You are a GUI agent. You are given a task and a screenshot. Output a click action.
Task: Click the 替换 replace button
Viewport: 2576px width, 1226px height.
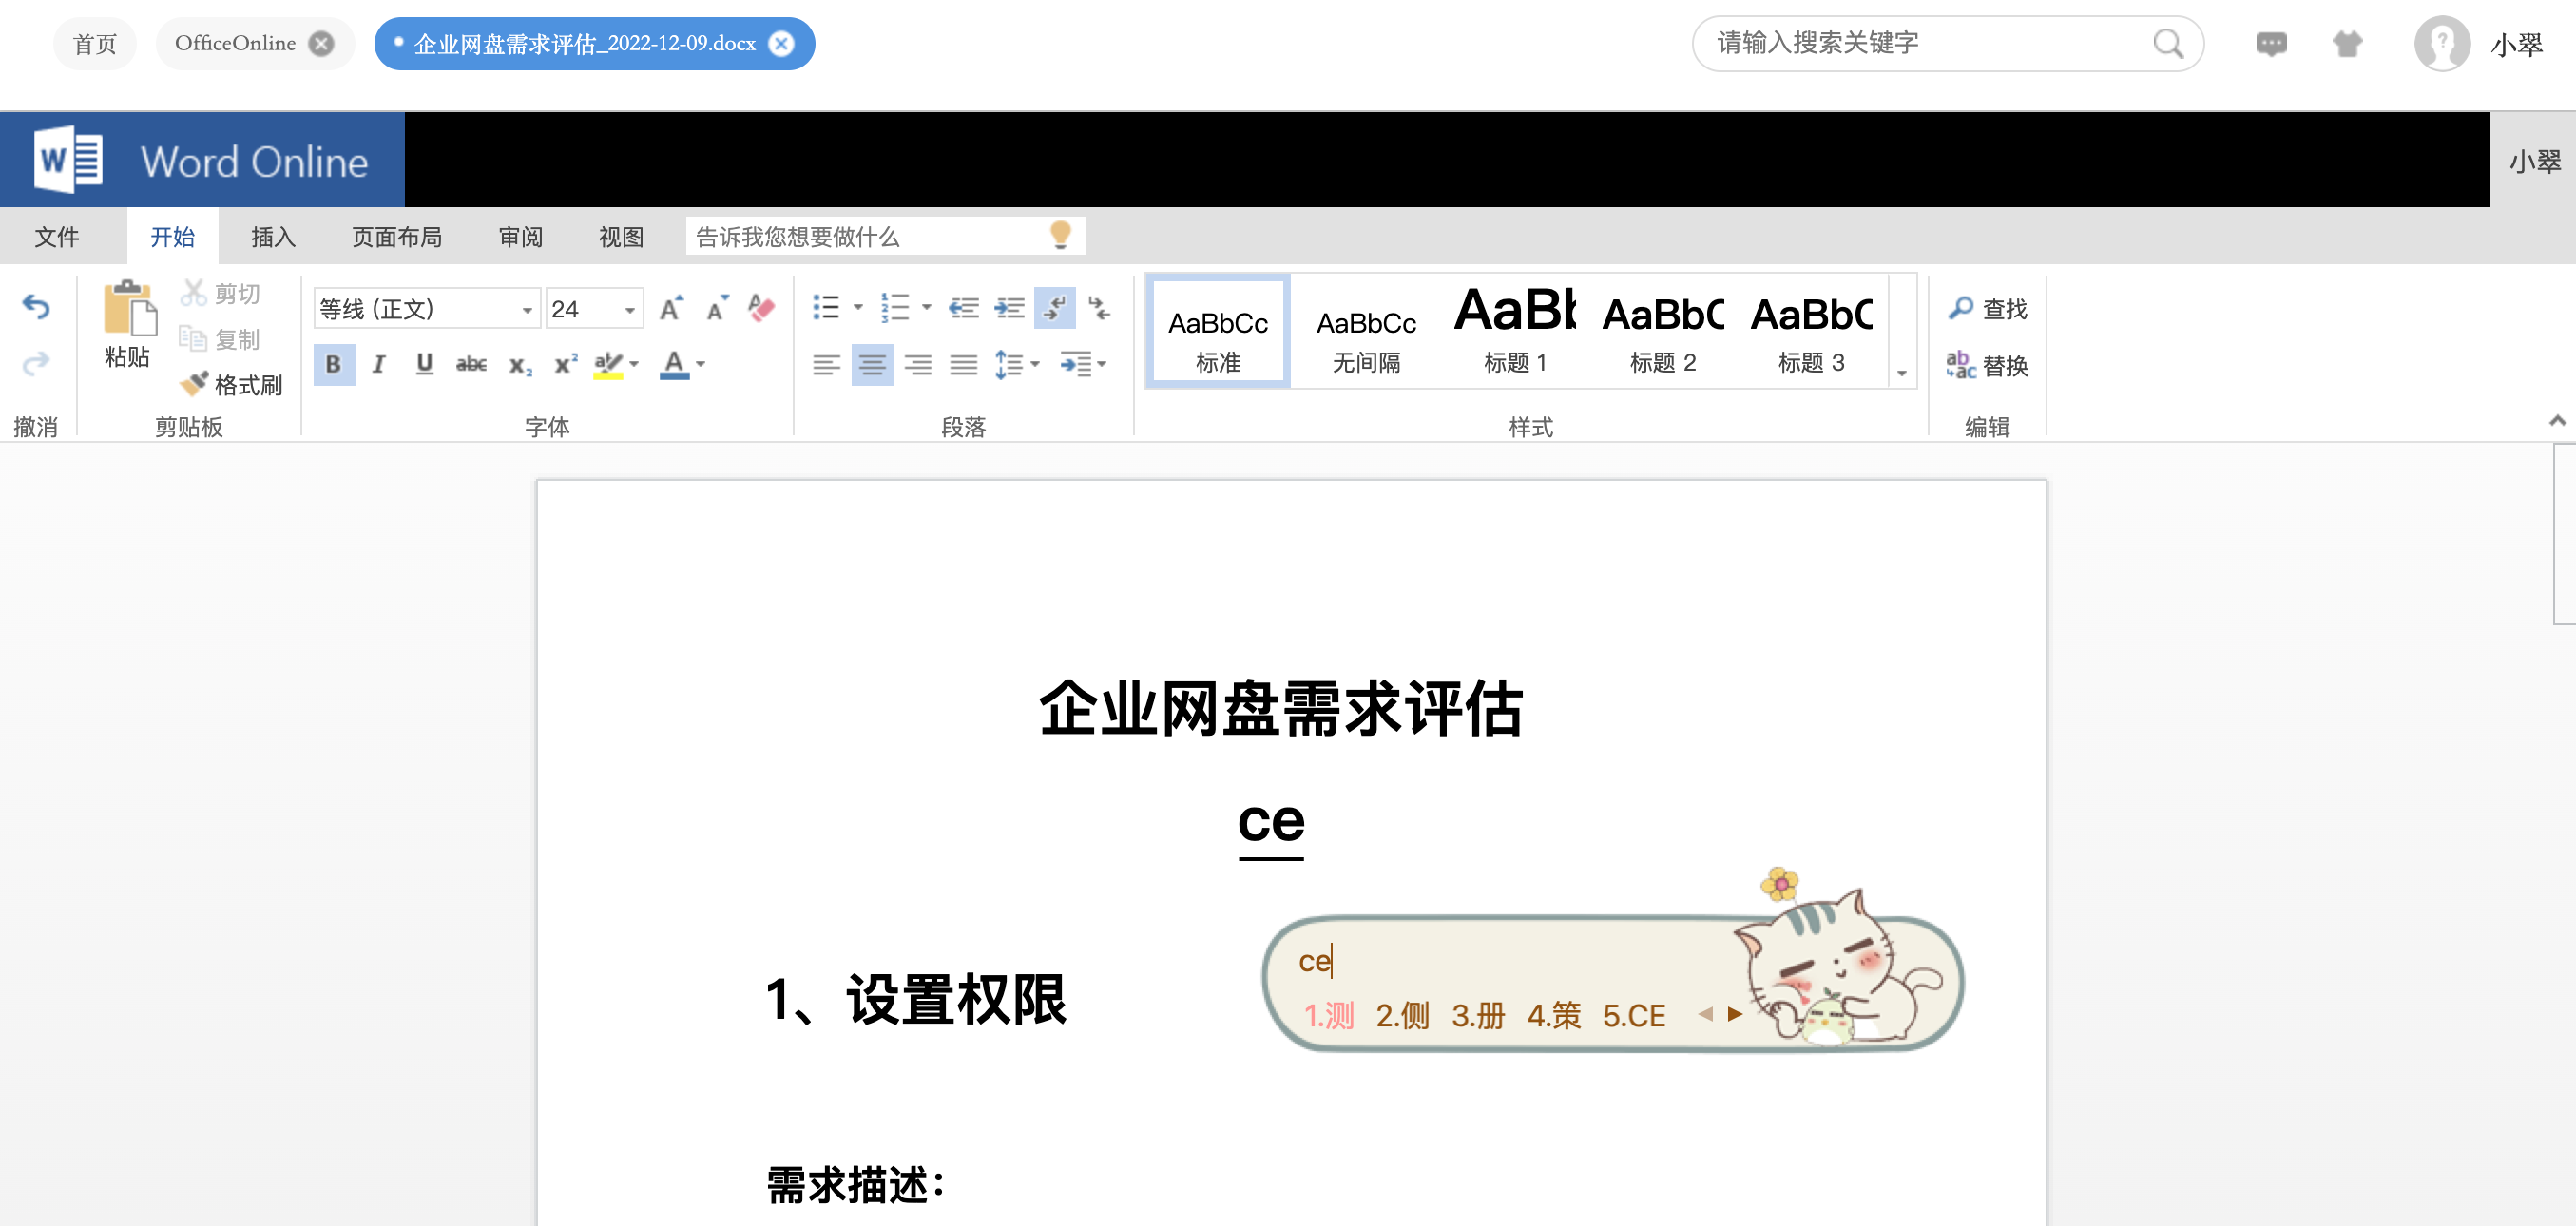click(1988, 365)
